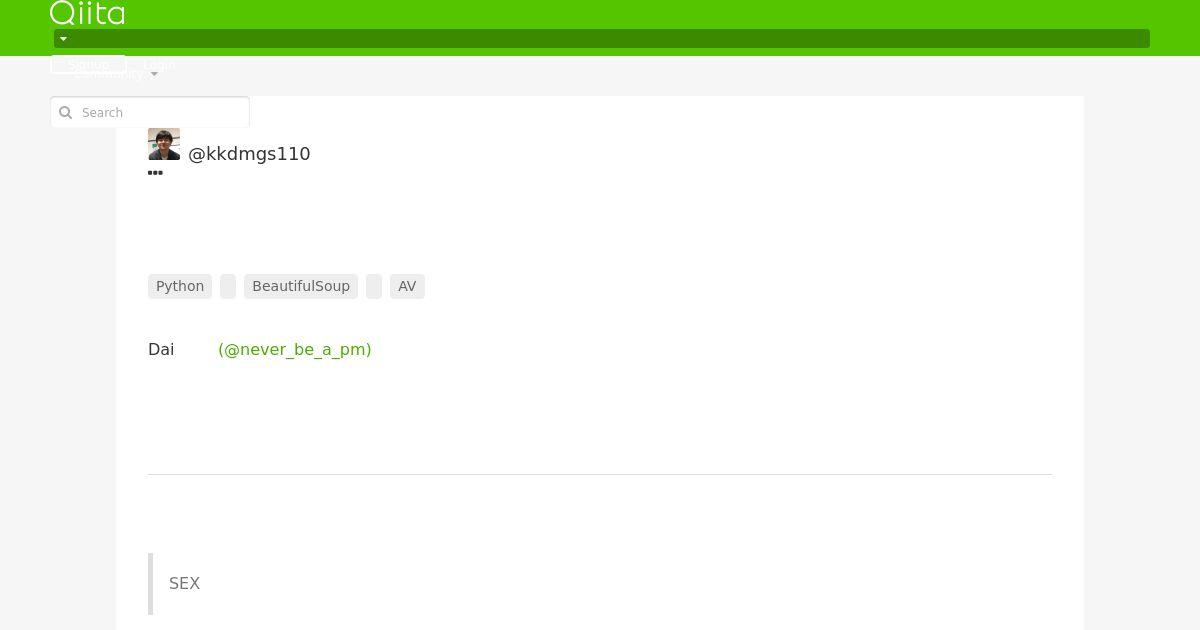The height and width of the screenshot is (630, 1200).
Task: Open the three-dot article options menu
Action: pyautogui.click(x=155, y=173)
